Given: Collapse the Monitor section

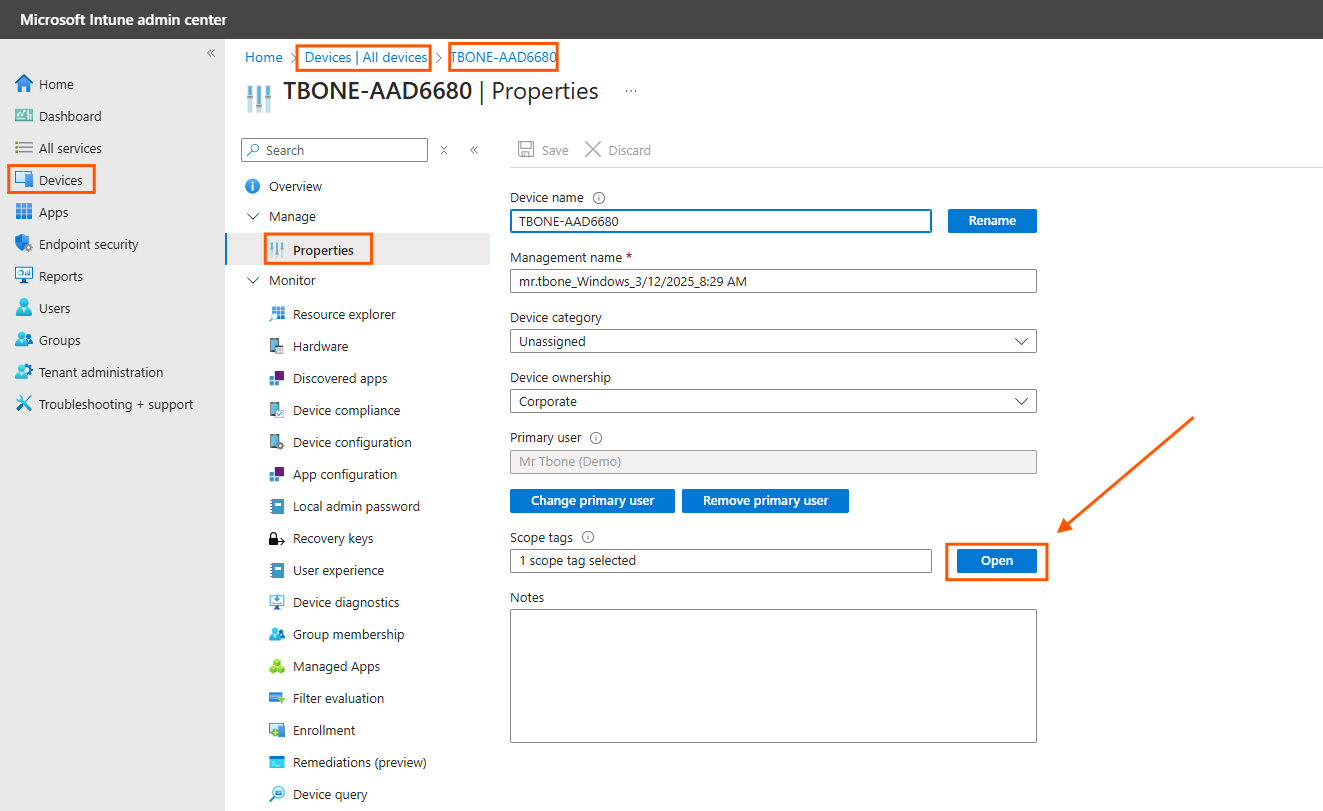Looking at the screenshot, I should pyautogui.click(x=253, y=280).
